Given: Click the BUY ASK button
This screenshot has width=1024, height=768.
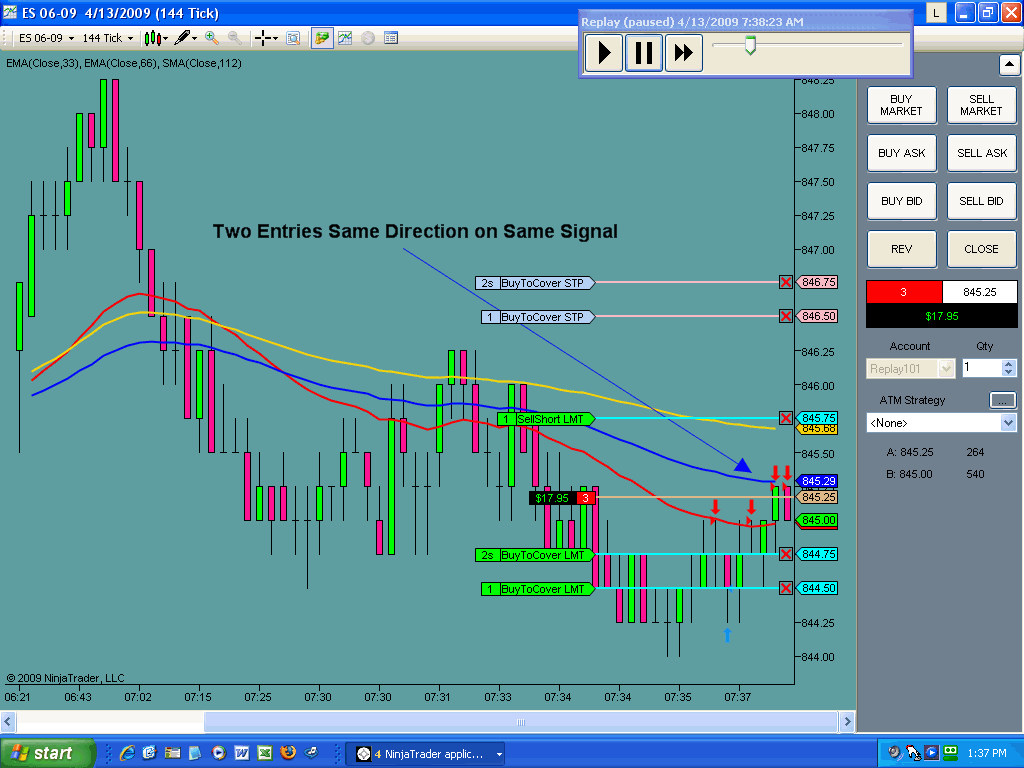Looking at the screenshot, I should [x=901, y=153].
